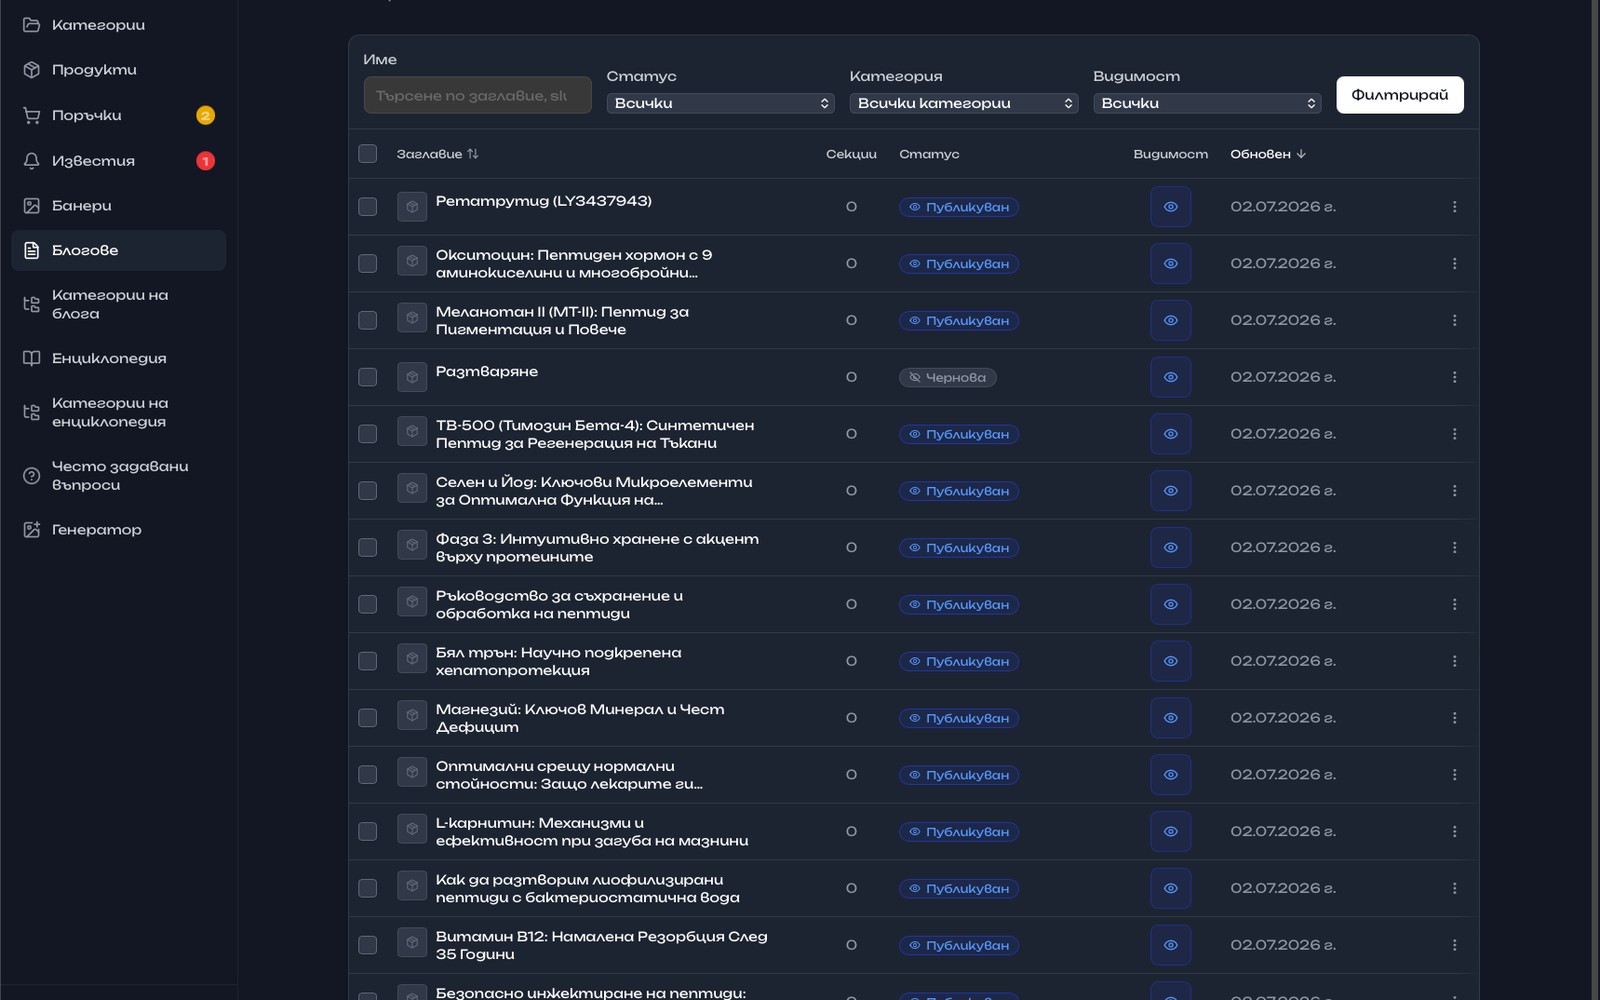
Task: Open three-dot menu for TB-500 row
Action: [1454, 434]
